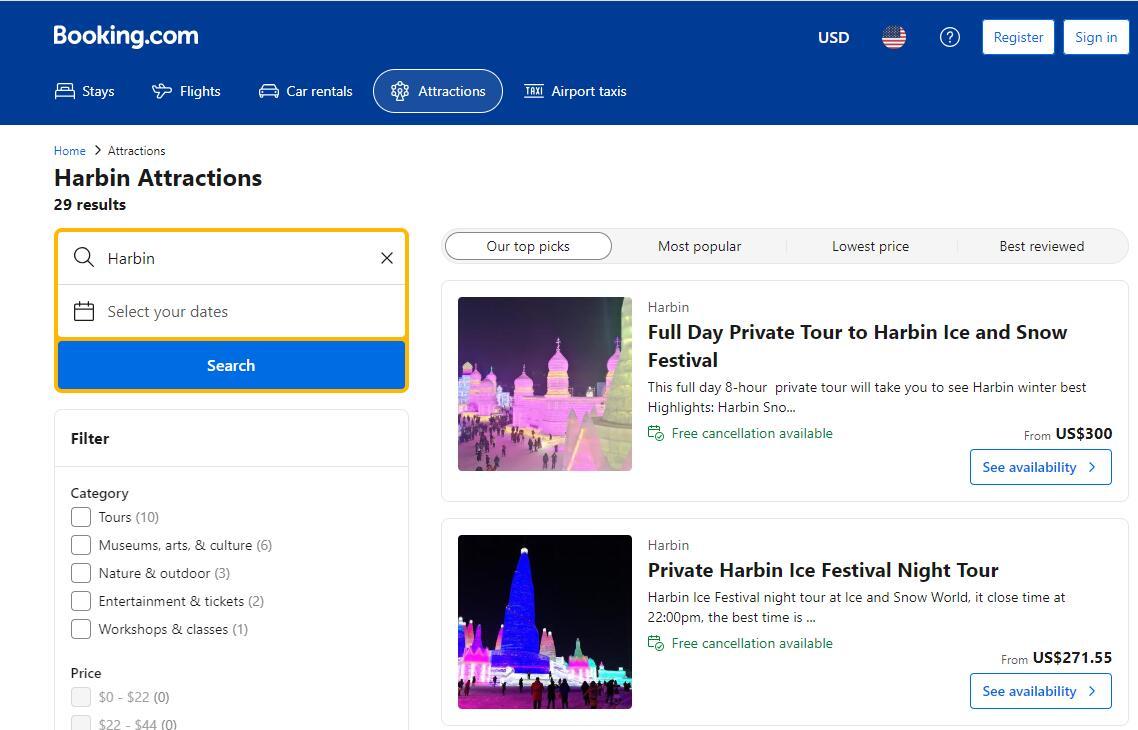This screenshot has width=1138, height=730.
Task: Click the Home breadcrumb link
Action: [69, 151]
